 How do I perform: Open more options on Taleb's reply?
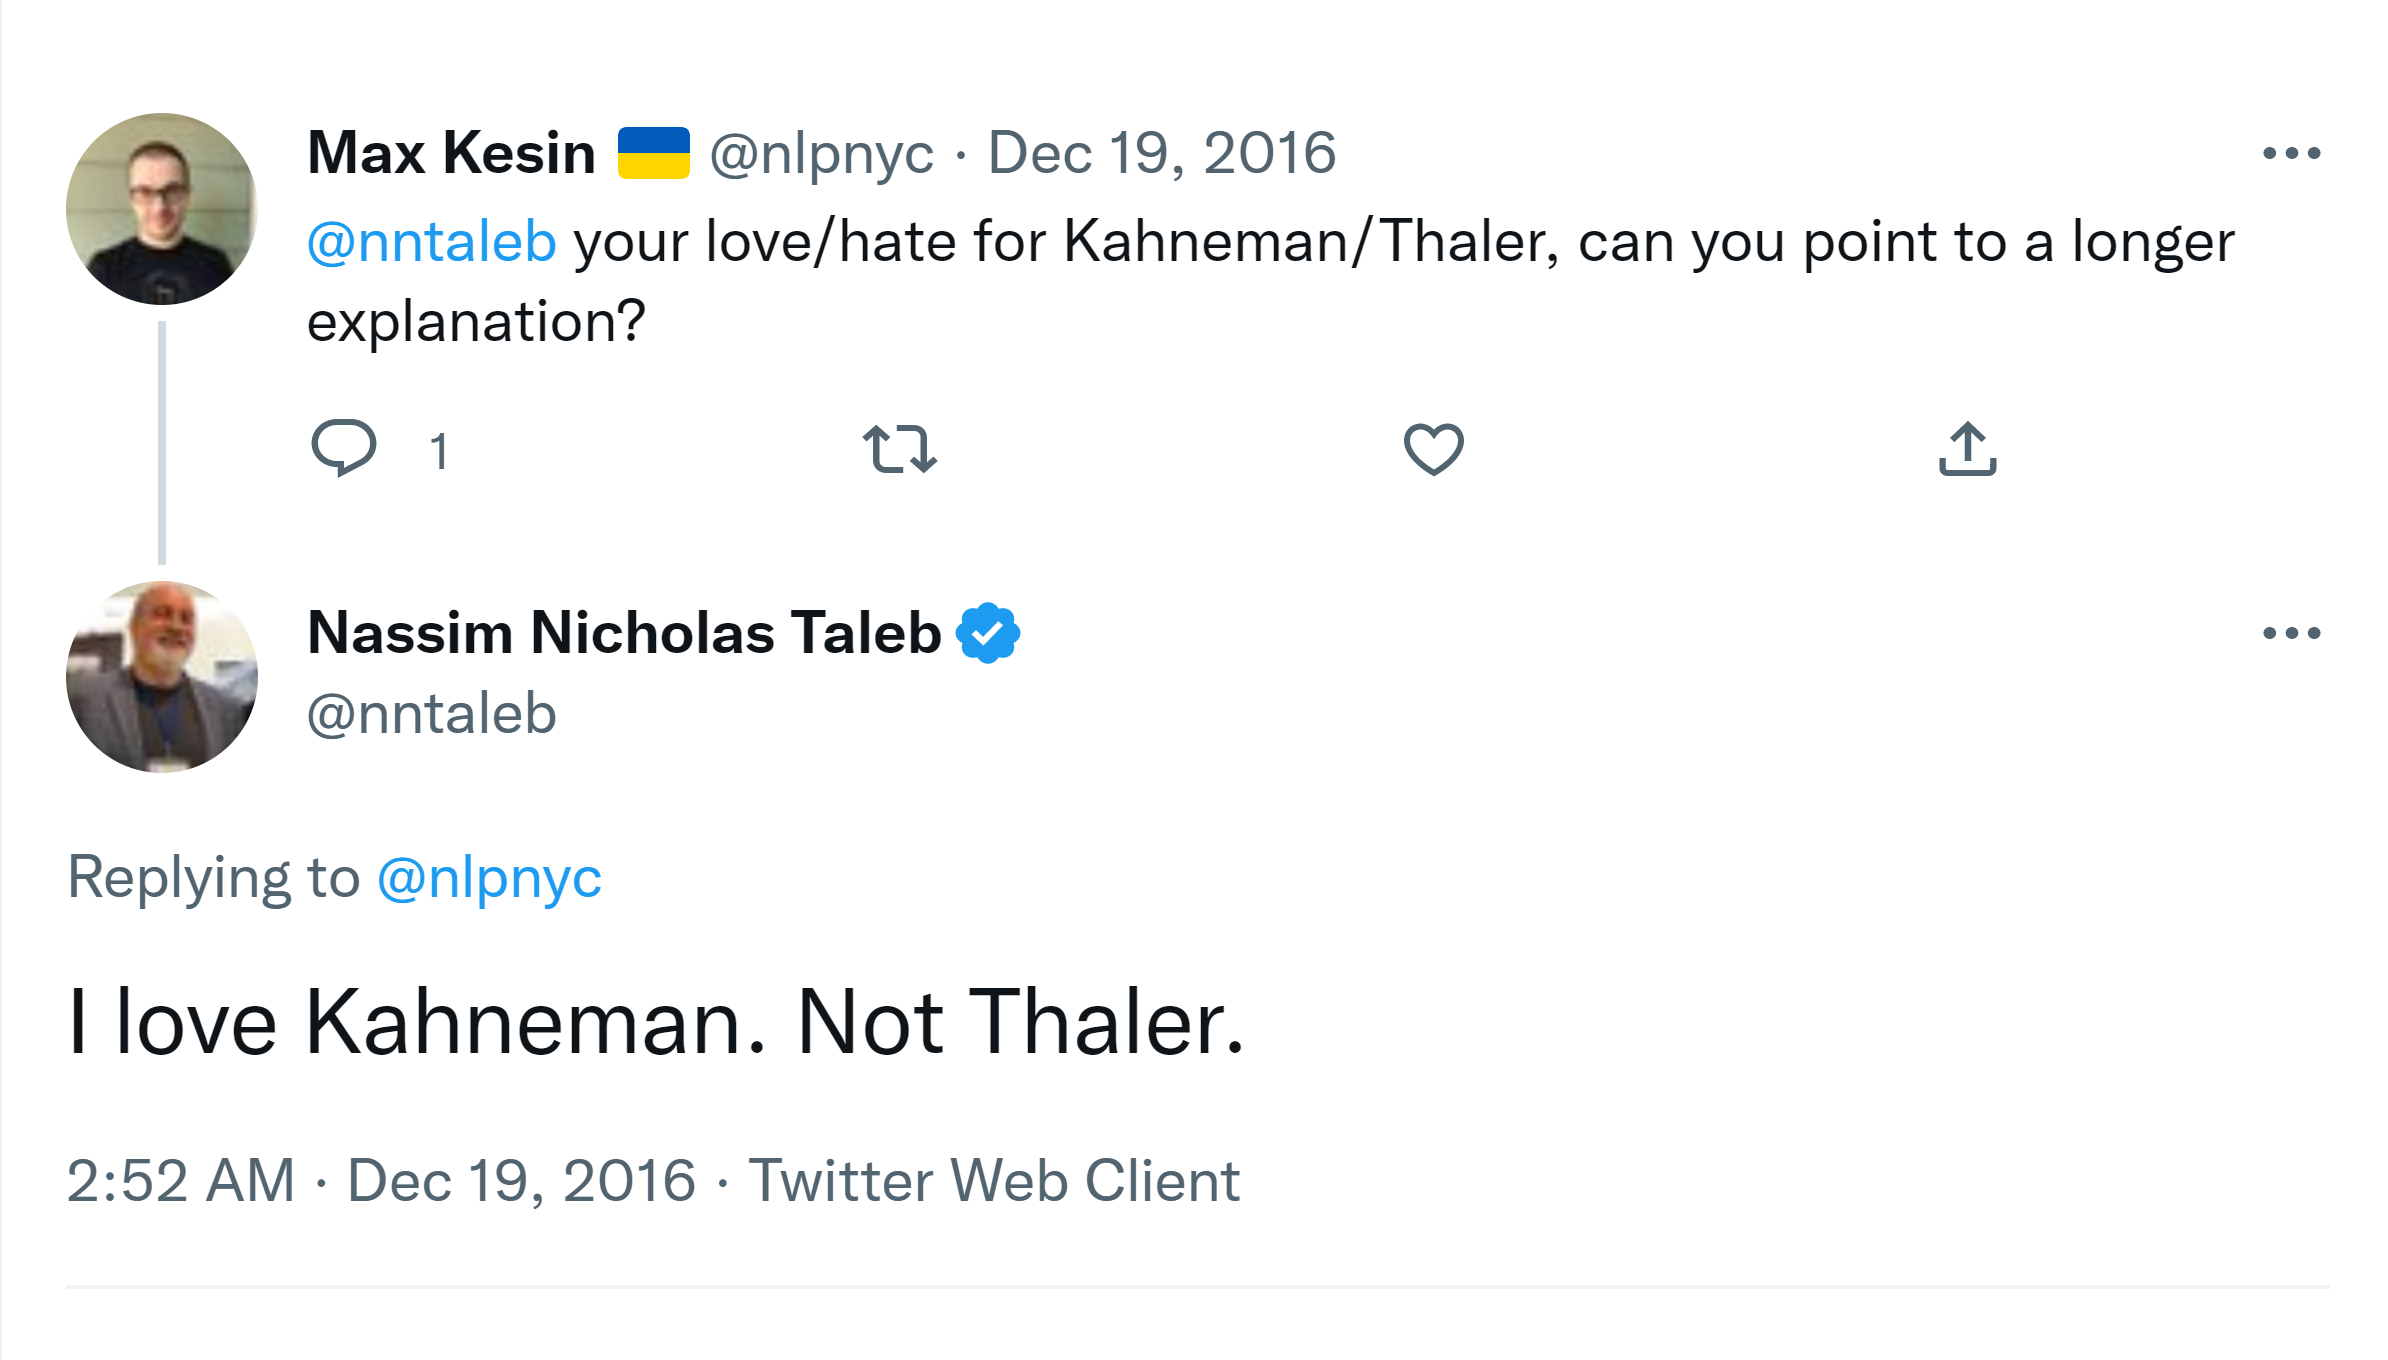coord(2291,633)
